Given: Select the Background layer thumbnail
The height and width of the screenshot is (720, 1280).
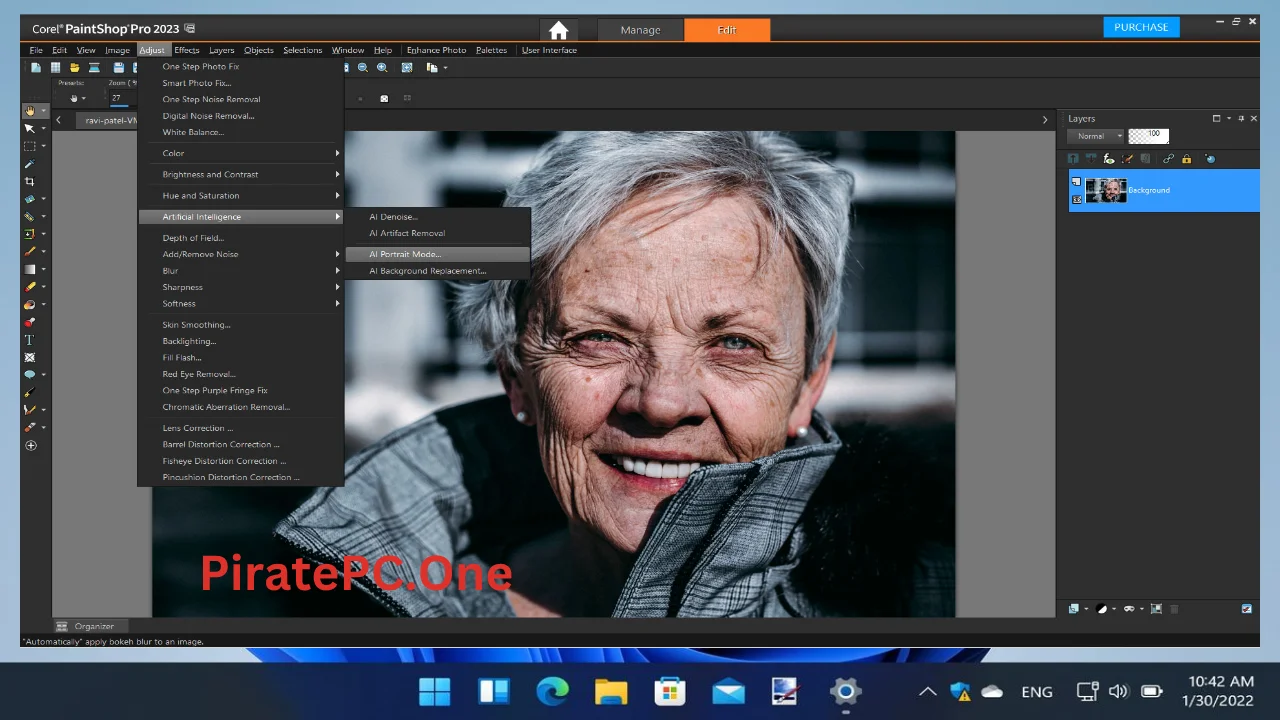Looking at the screenshot, I should click(1106, 190).
